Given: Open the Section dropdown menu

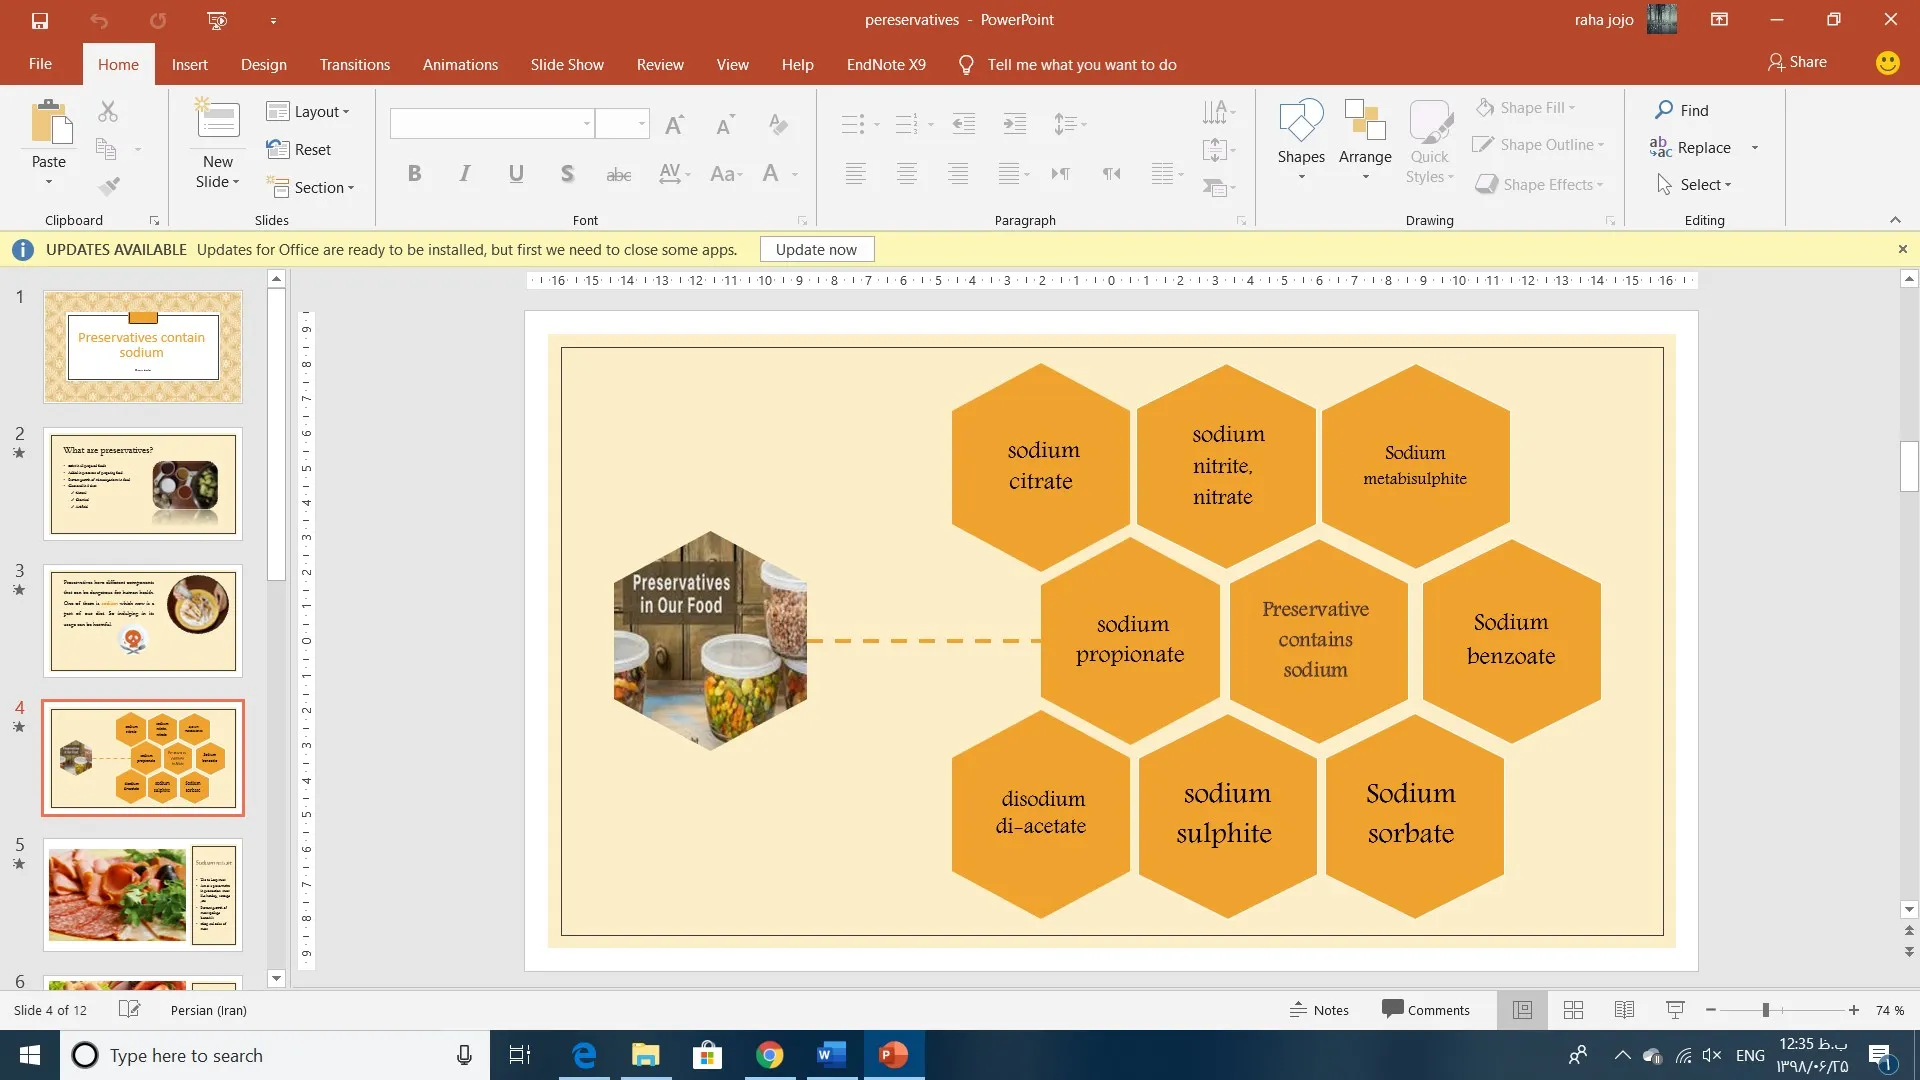Looking at the screenshot, I should coord(311,188).
